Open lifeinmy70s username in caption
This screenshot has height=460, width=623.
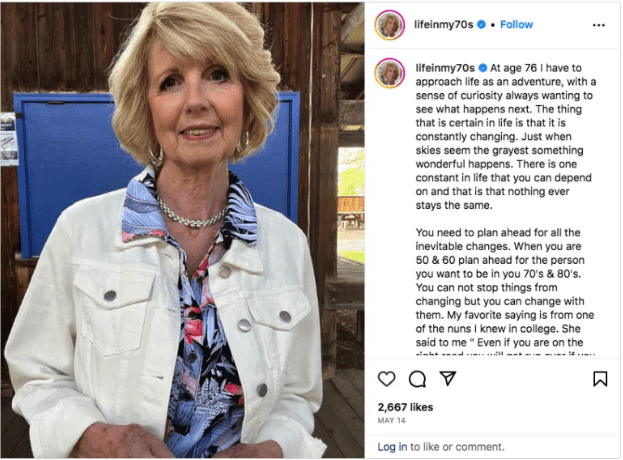click(445, 68)
